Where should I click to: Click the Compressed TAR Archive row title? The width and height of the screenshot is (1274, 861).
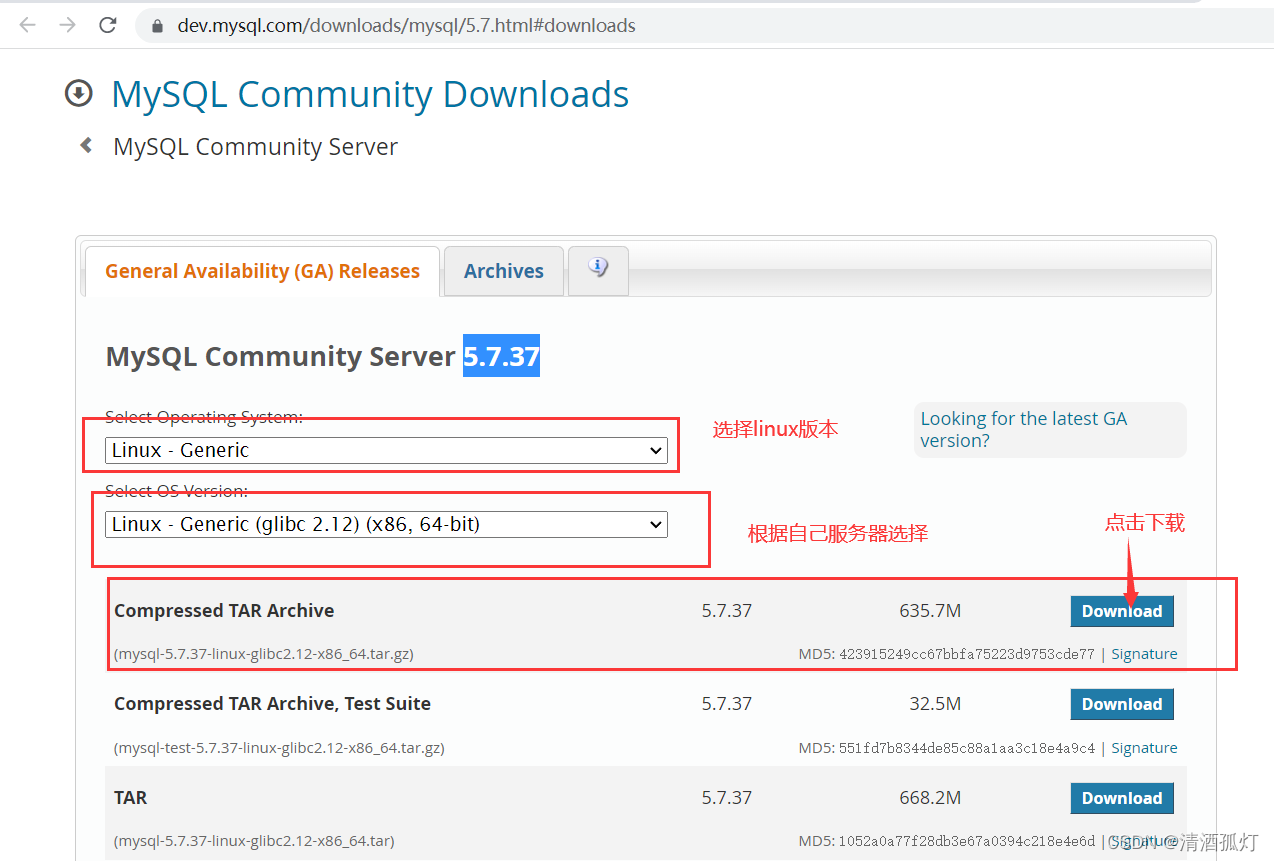pyautogui.click(x=224, y=611)
